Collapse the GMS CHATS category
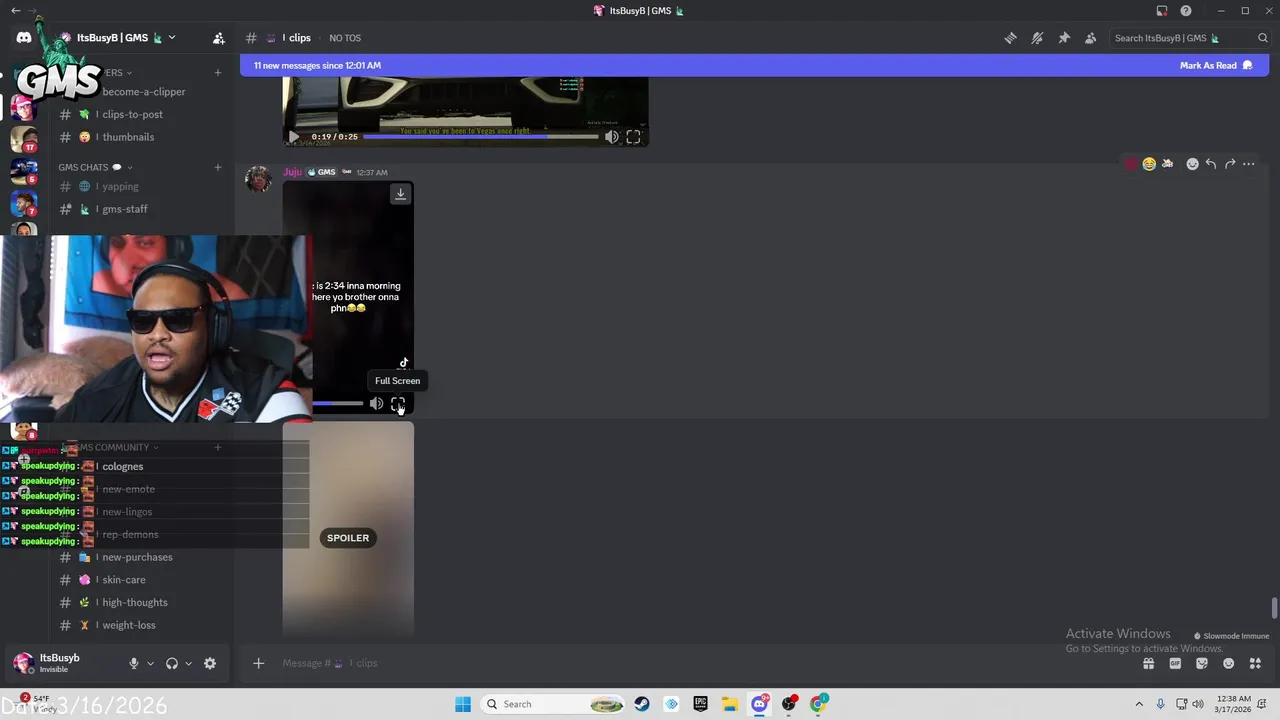 [95, 167]
